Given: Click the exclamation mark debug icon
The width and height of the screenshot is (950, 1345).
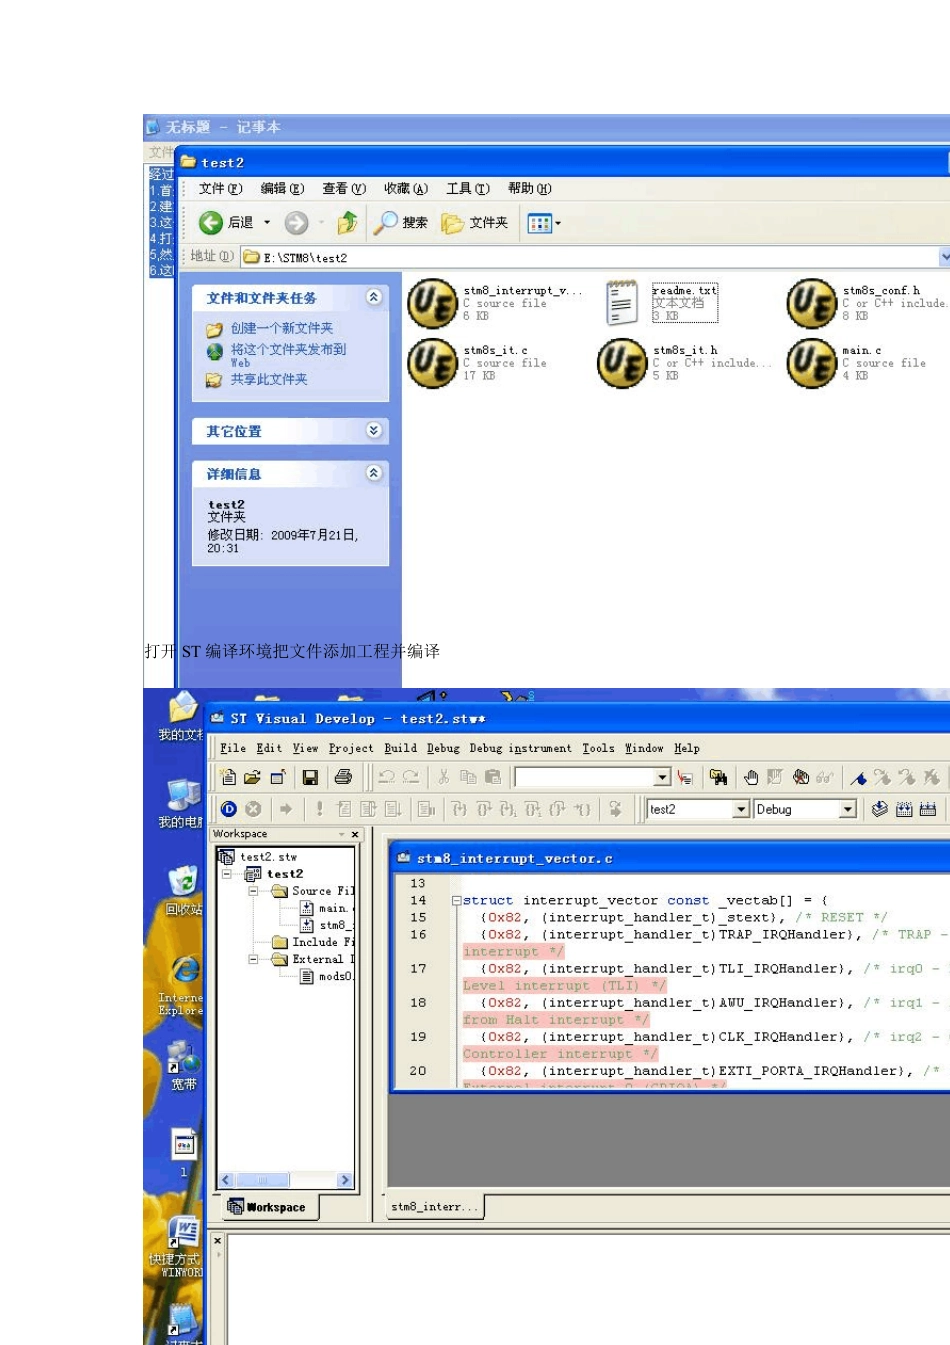Looking at the screenshot, I should pos(319,809).
